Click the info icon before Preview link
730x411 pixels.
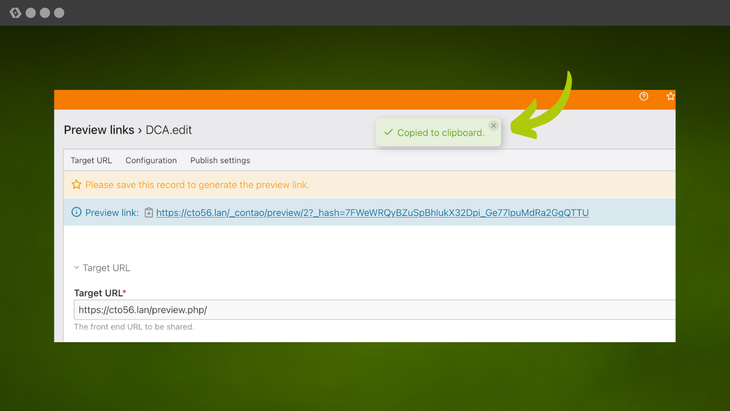pos(77,213)
